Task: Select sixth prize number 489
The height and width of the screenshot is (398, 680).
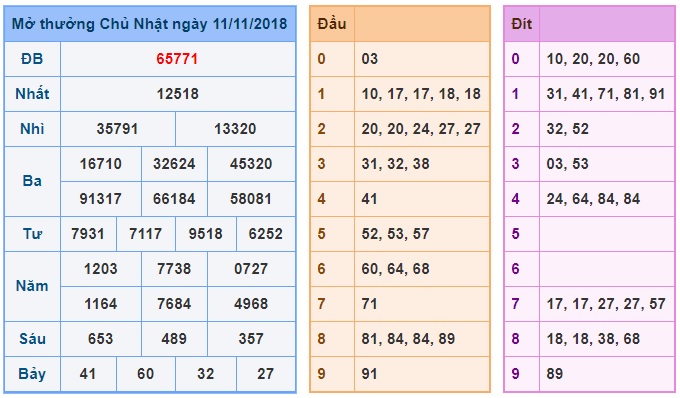Action: (174, 339)
